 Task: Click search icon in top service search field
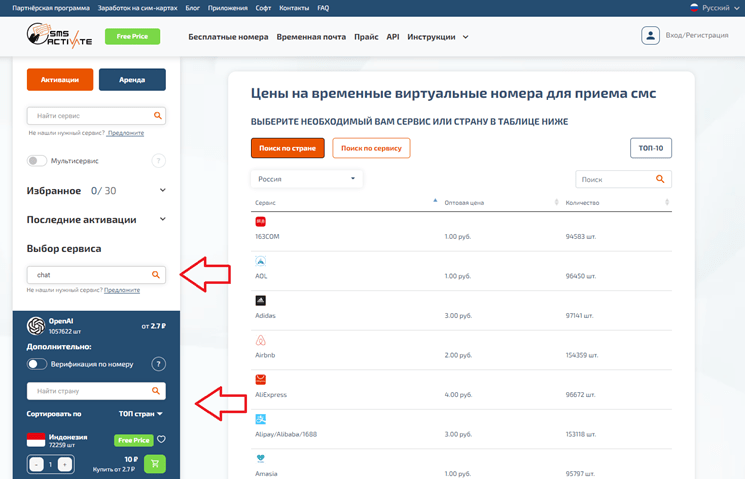tap(158, 115)
